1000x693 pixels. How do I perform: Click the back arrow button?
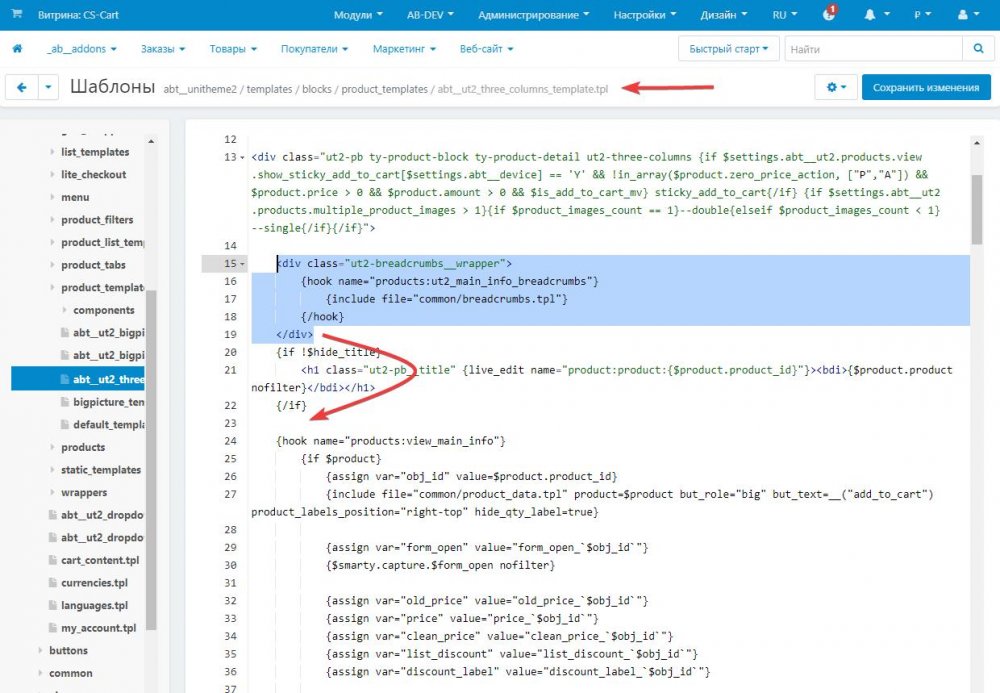point(22,88)
